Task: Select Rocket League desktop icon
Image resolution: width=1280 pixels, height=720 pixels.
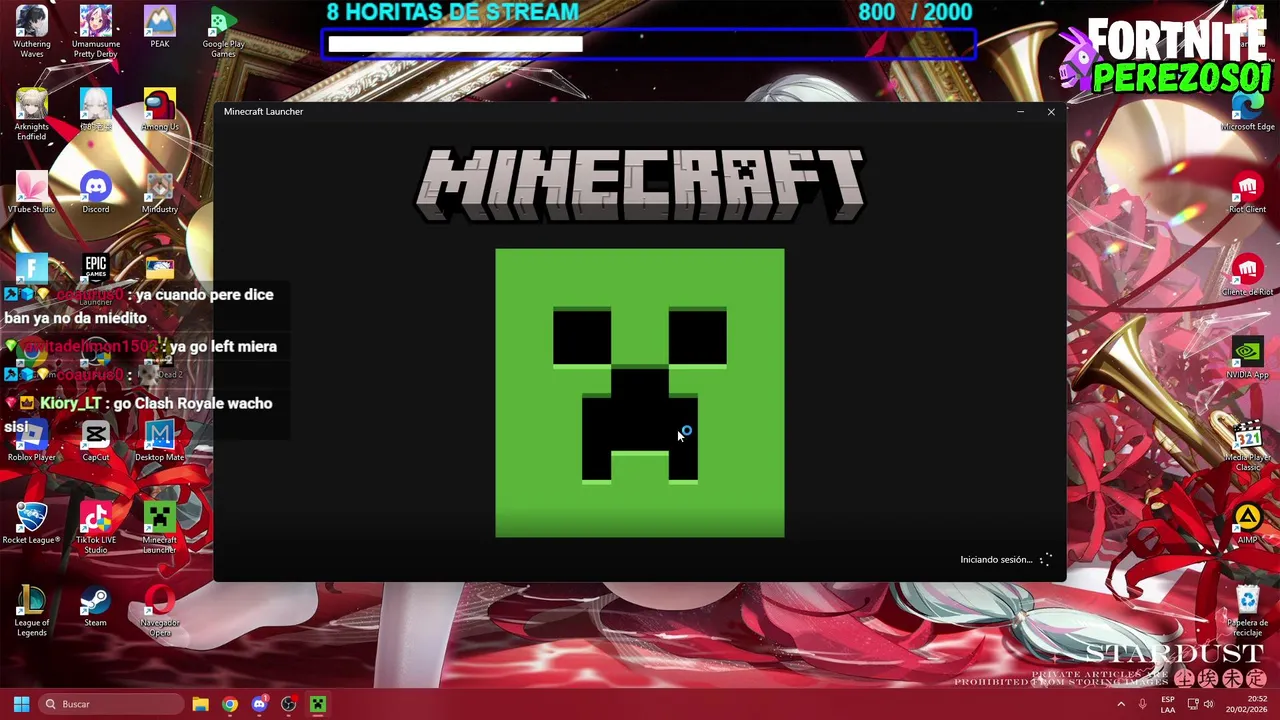Action: [x=32, y=523]
